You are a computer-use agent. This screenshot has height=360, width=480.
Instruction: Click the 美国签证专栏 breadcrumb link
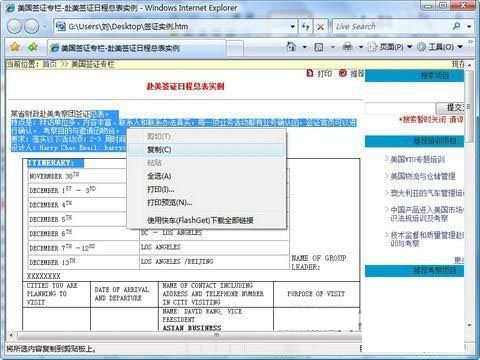(92, 64)
